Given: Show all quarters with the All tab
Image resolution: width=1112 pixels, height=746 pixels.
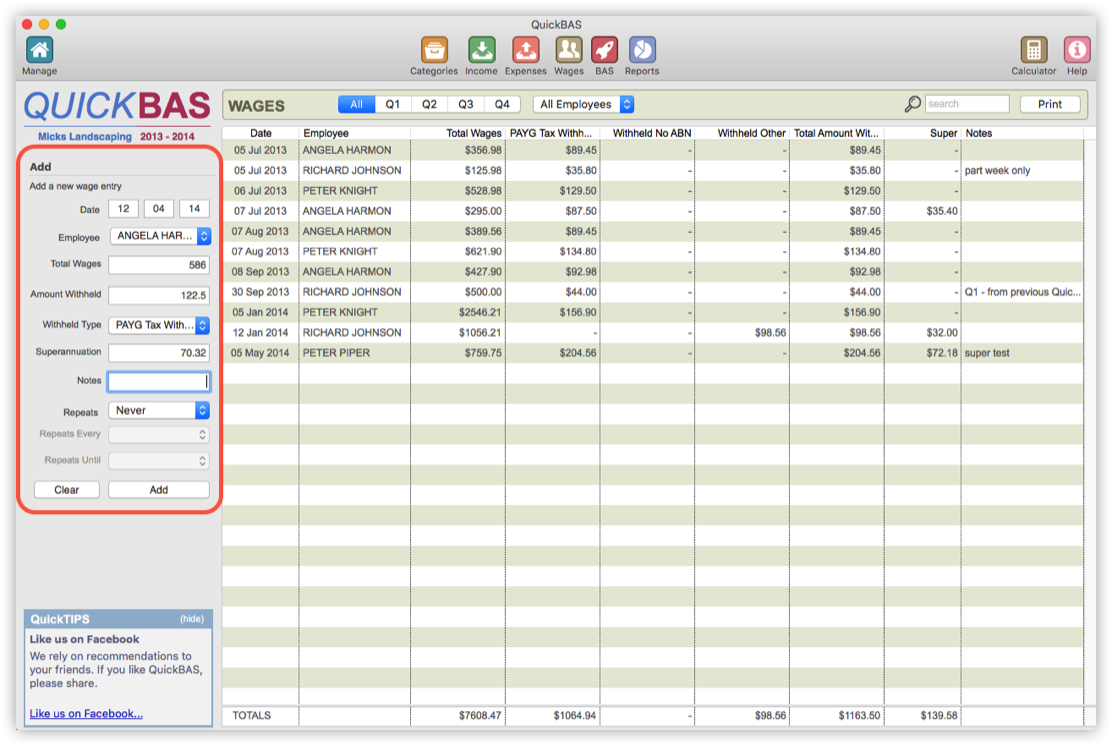Looking at the screenshot, I should [x=356, y=105].
